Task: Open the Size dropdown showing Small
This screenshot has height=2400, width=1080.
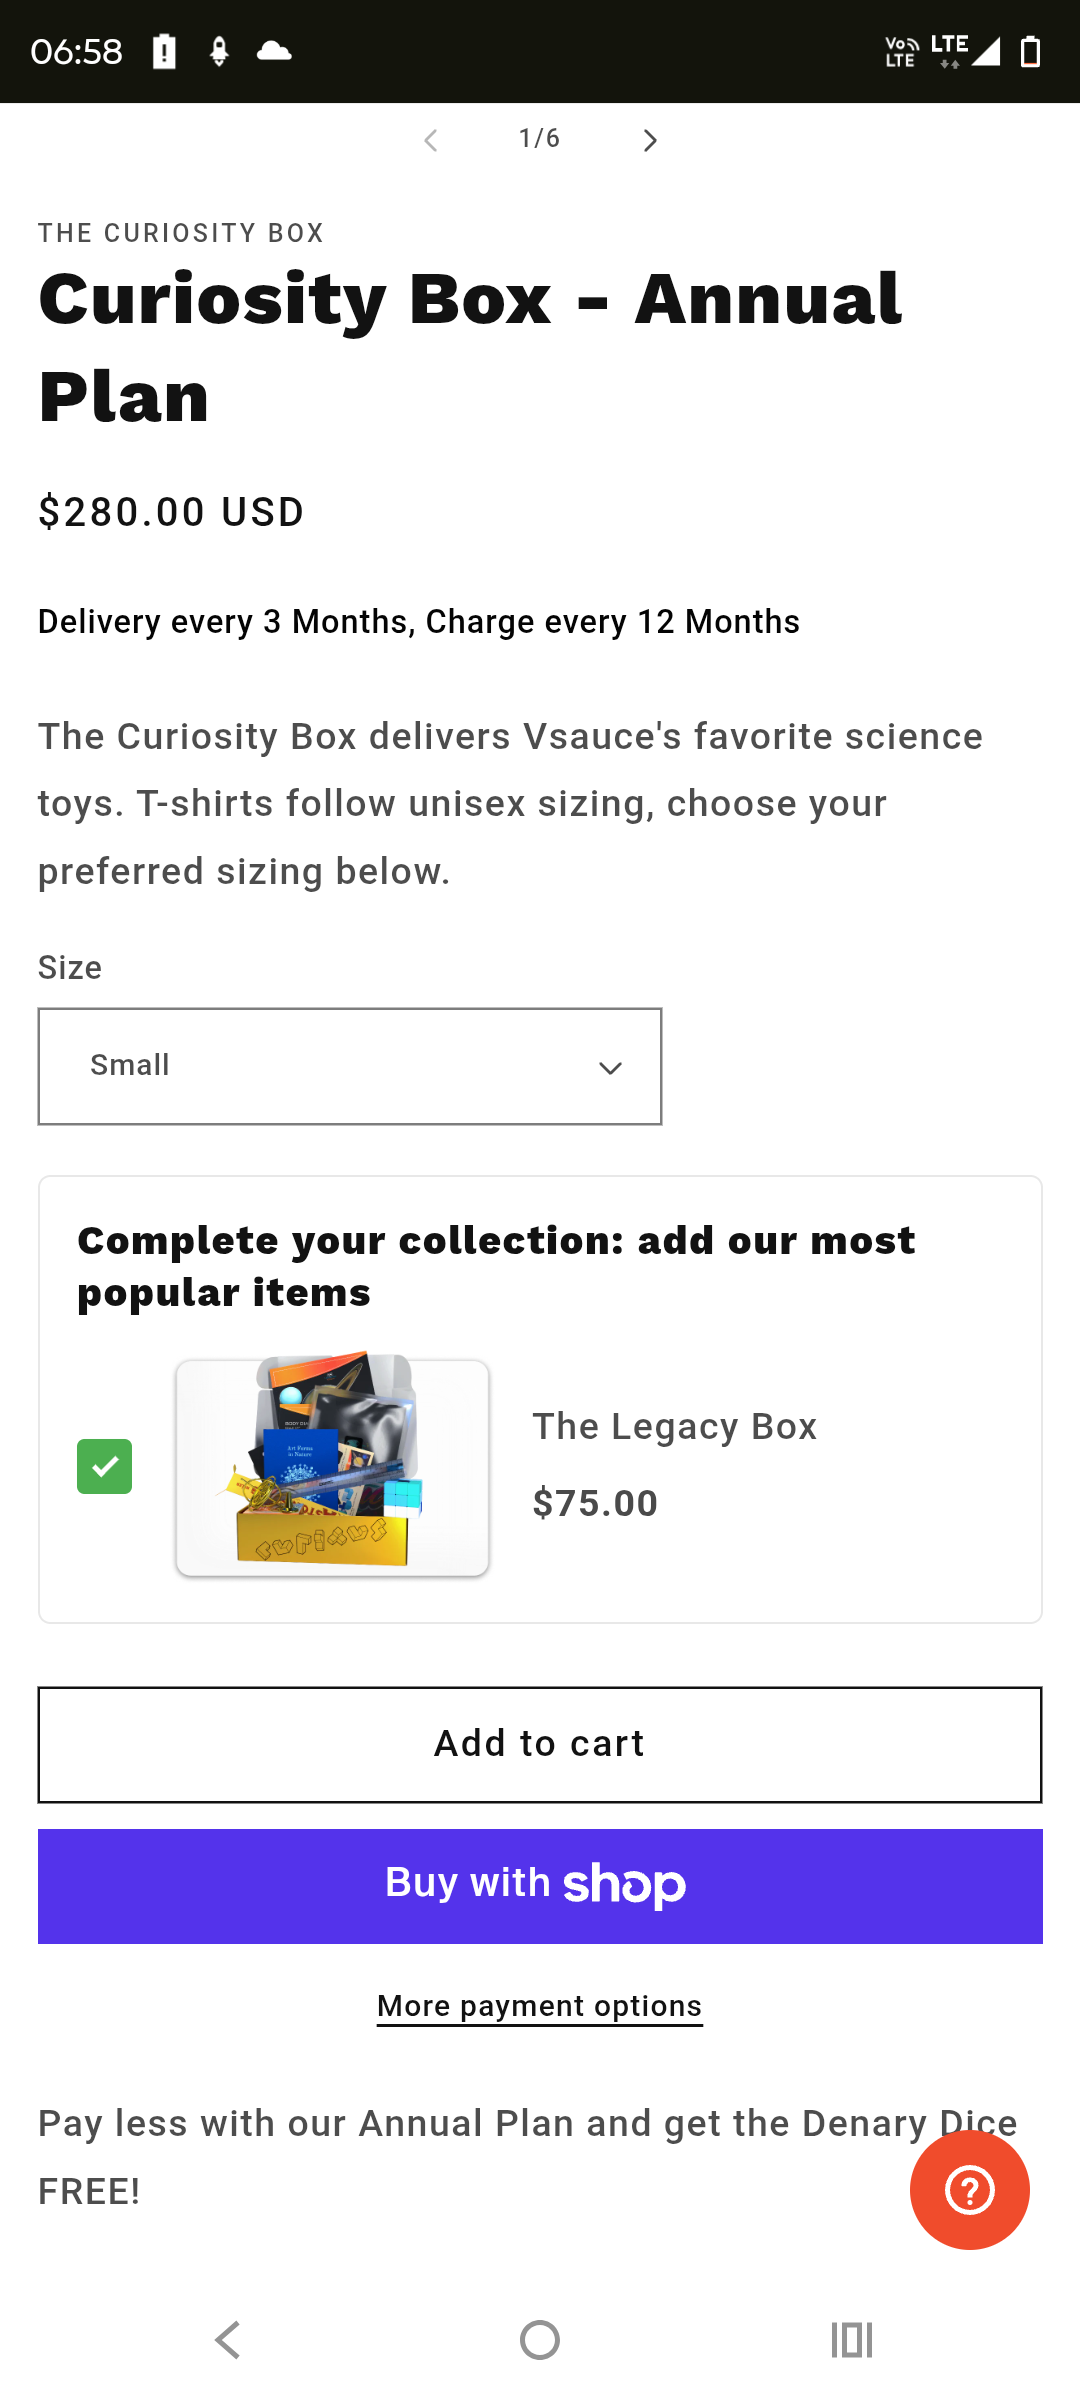Action: point(350,1066)
